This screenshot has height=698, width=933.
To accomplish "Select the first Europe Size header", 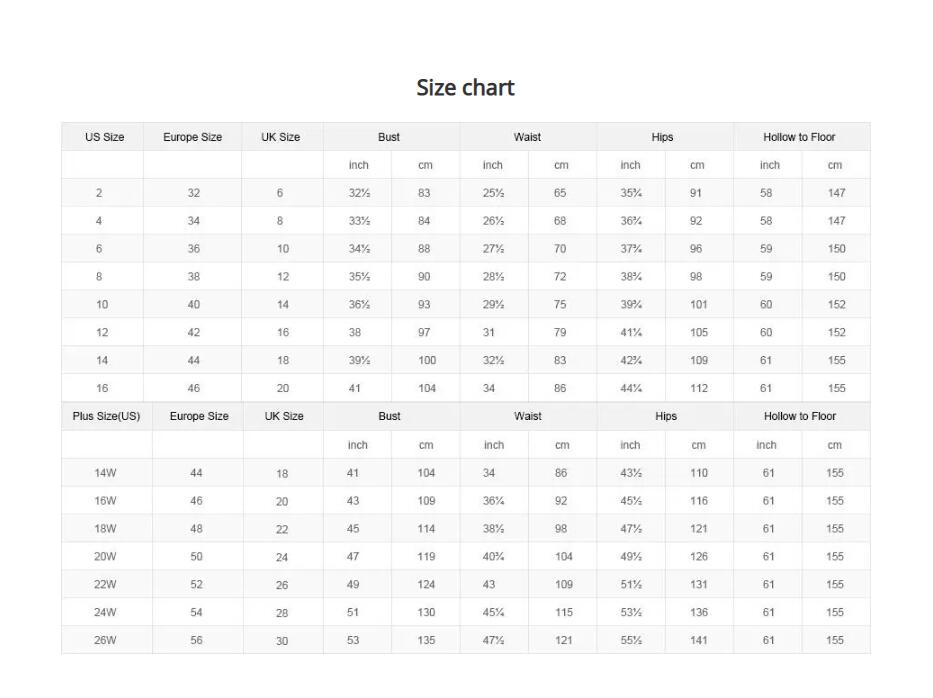I will 193,137.
